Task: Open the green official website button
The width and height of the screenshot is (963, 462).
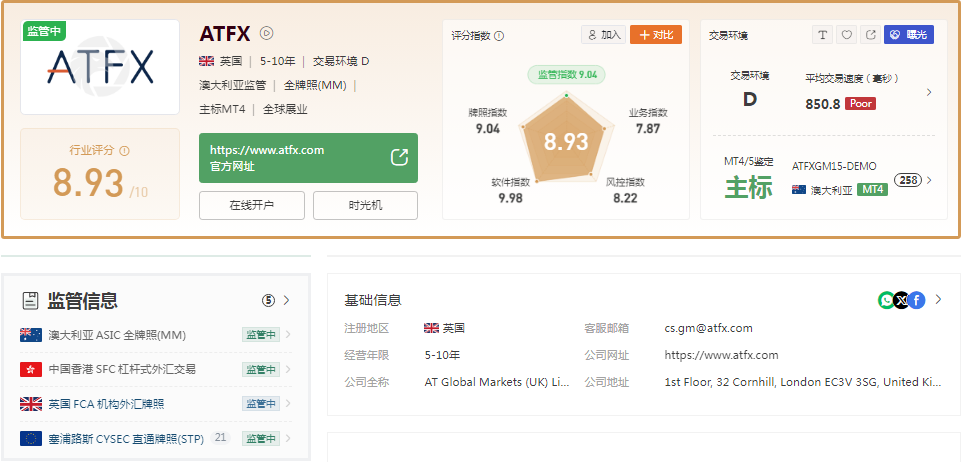Action: [x=308, y=158]
